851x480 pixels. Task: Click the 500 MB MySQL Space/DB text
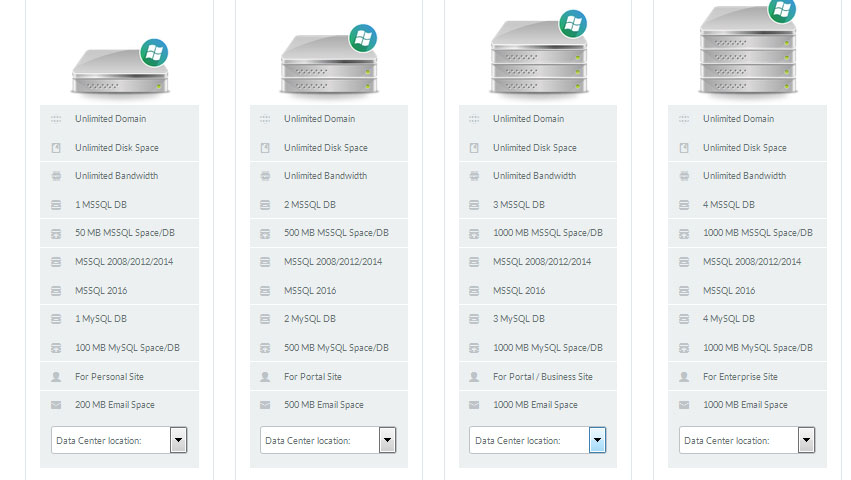(x=336, y=348)
